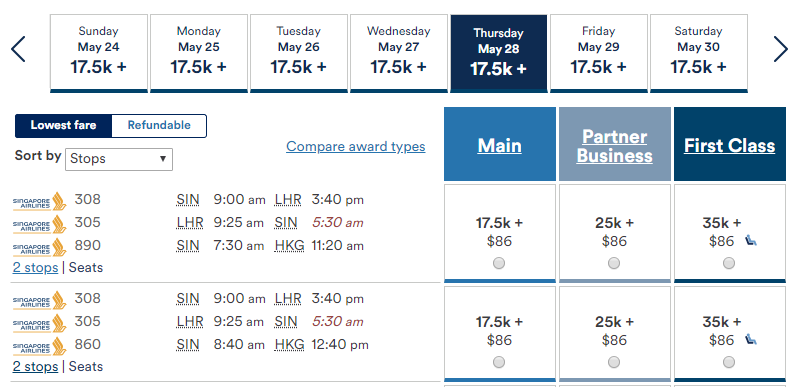Advance to next week with right arrow
Screen dimensions: 793x387
780,49
